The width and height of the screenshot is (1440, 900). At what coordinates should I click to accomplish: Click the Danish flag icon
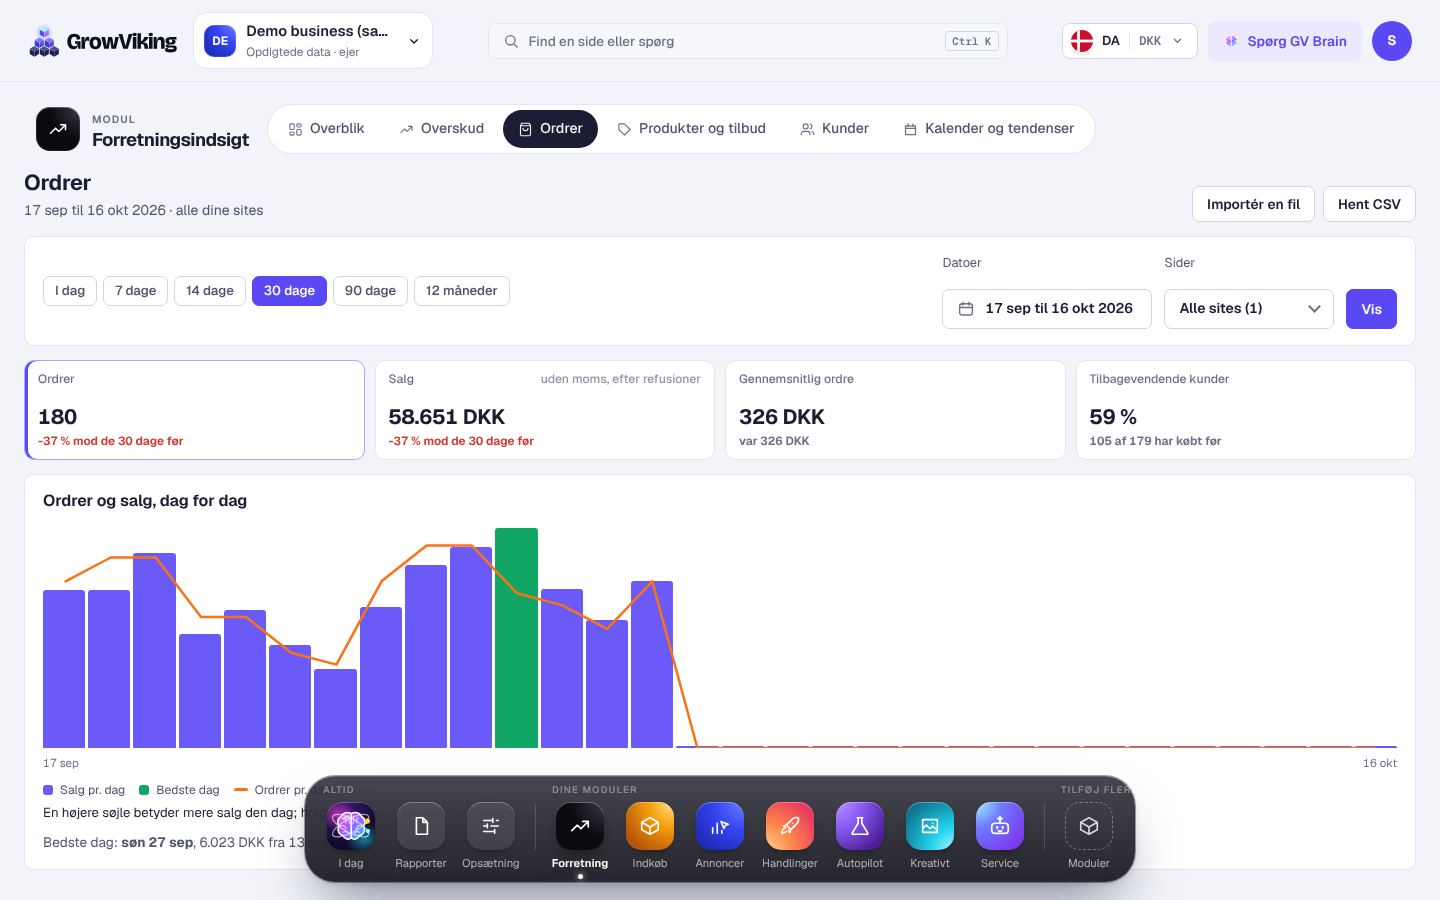click(1082, 41)
